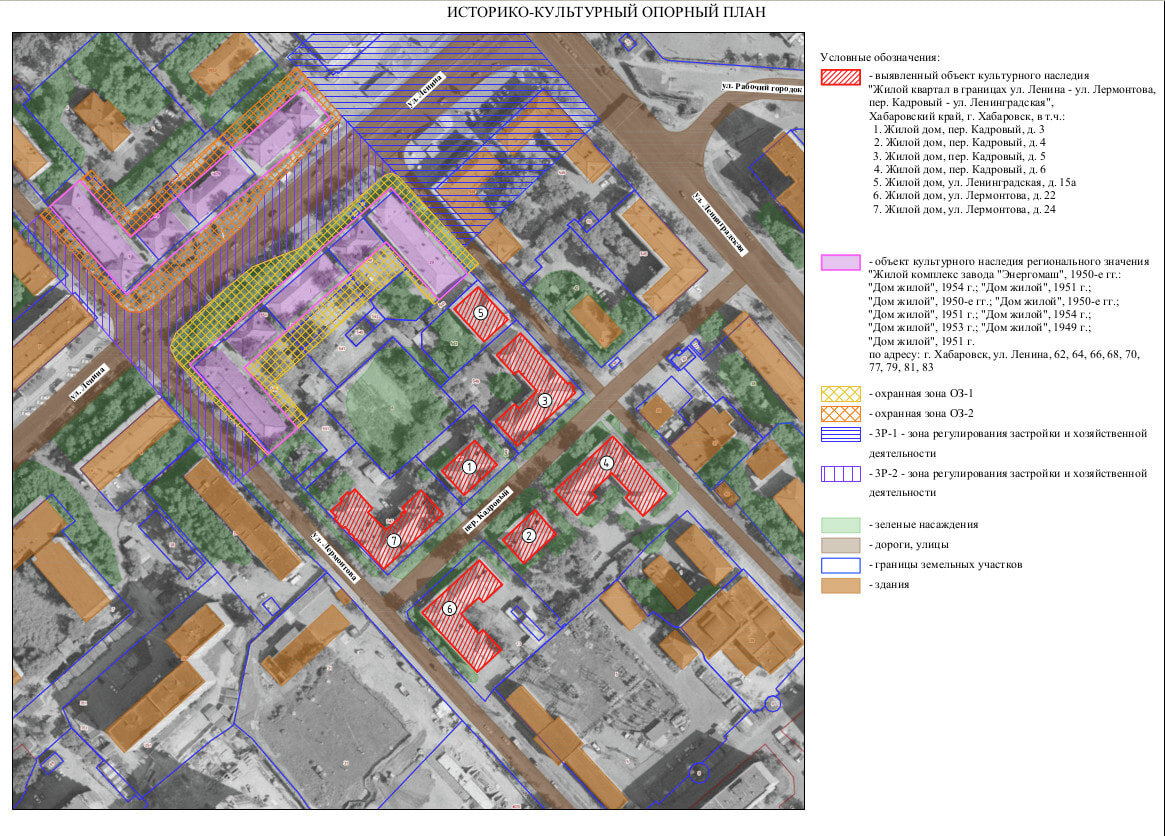Viewport: 1165px width, 836px height.
Task: Click the street label 'ул. Лермонтова' on the map
Action: pos(334,557)
